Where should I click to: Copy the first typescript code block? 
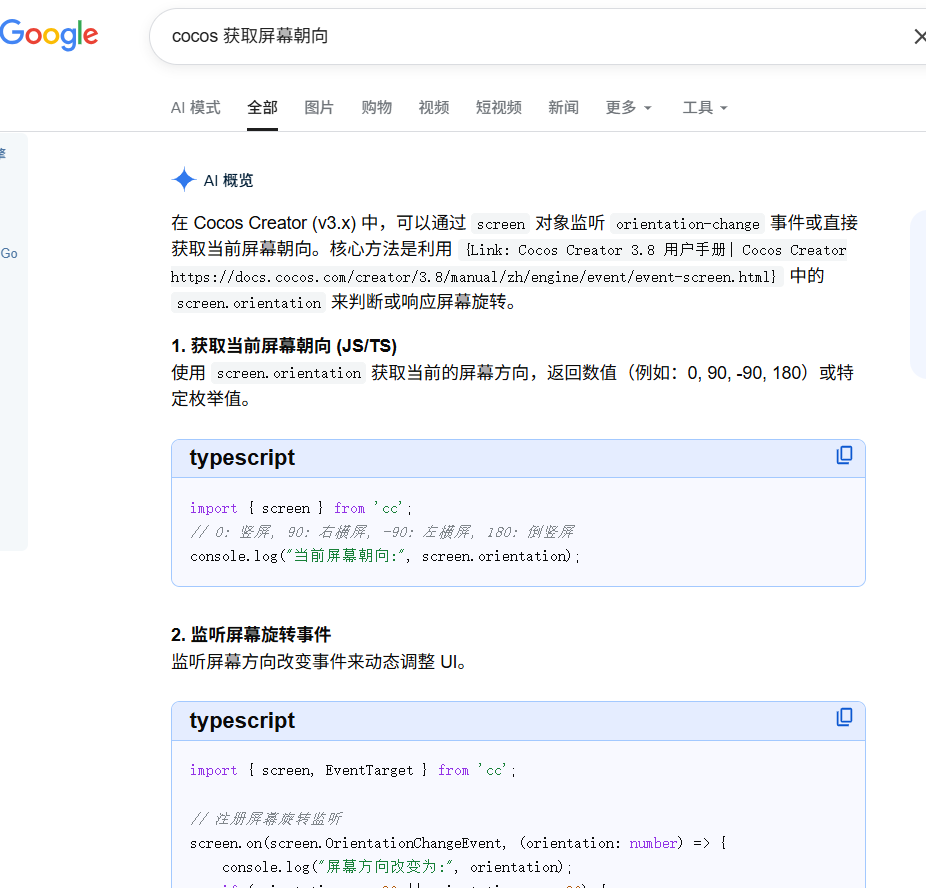click(845, 456)
